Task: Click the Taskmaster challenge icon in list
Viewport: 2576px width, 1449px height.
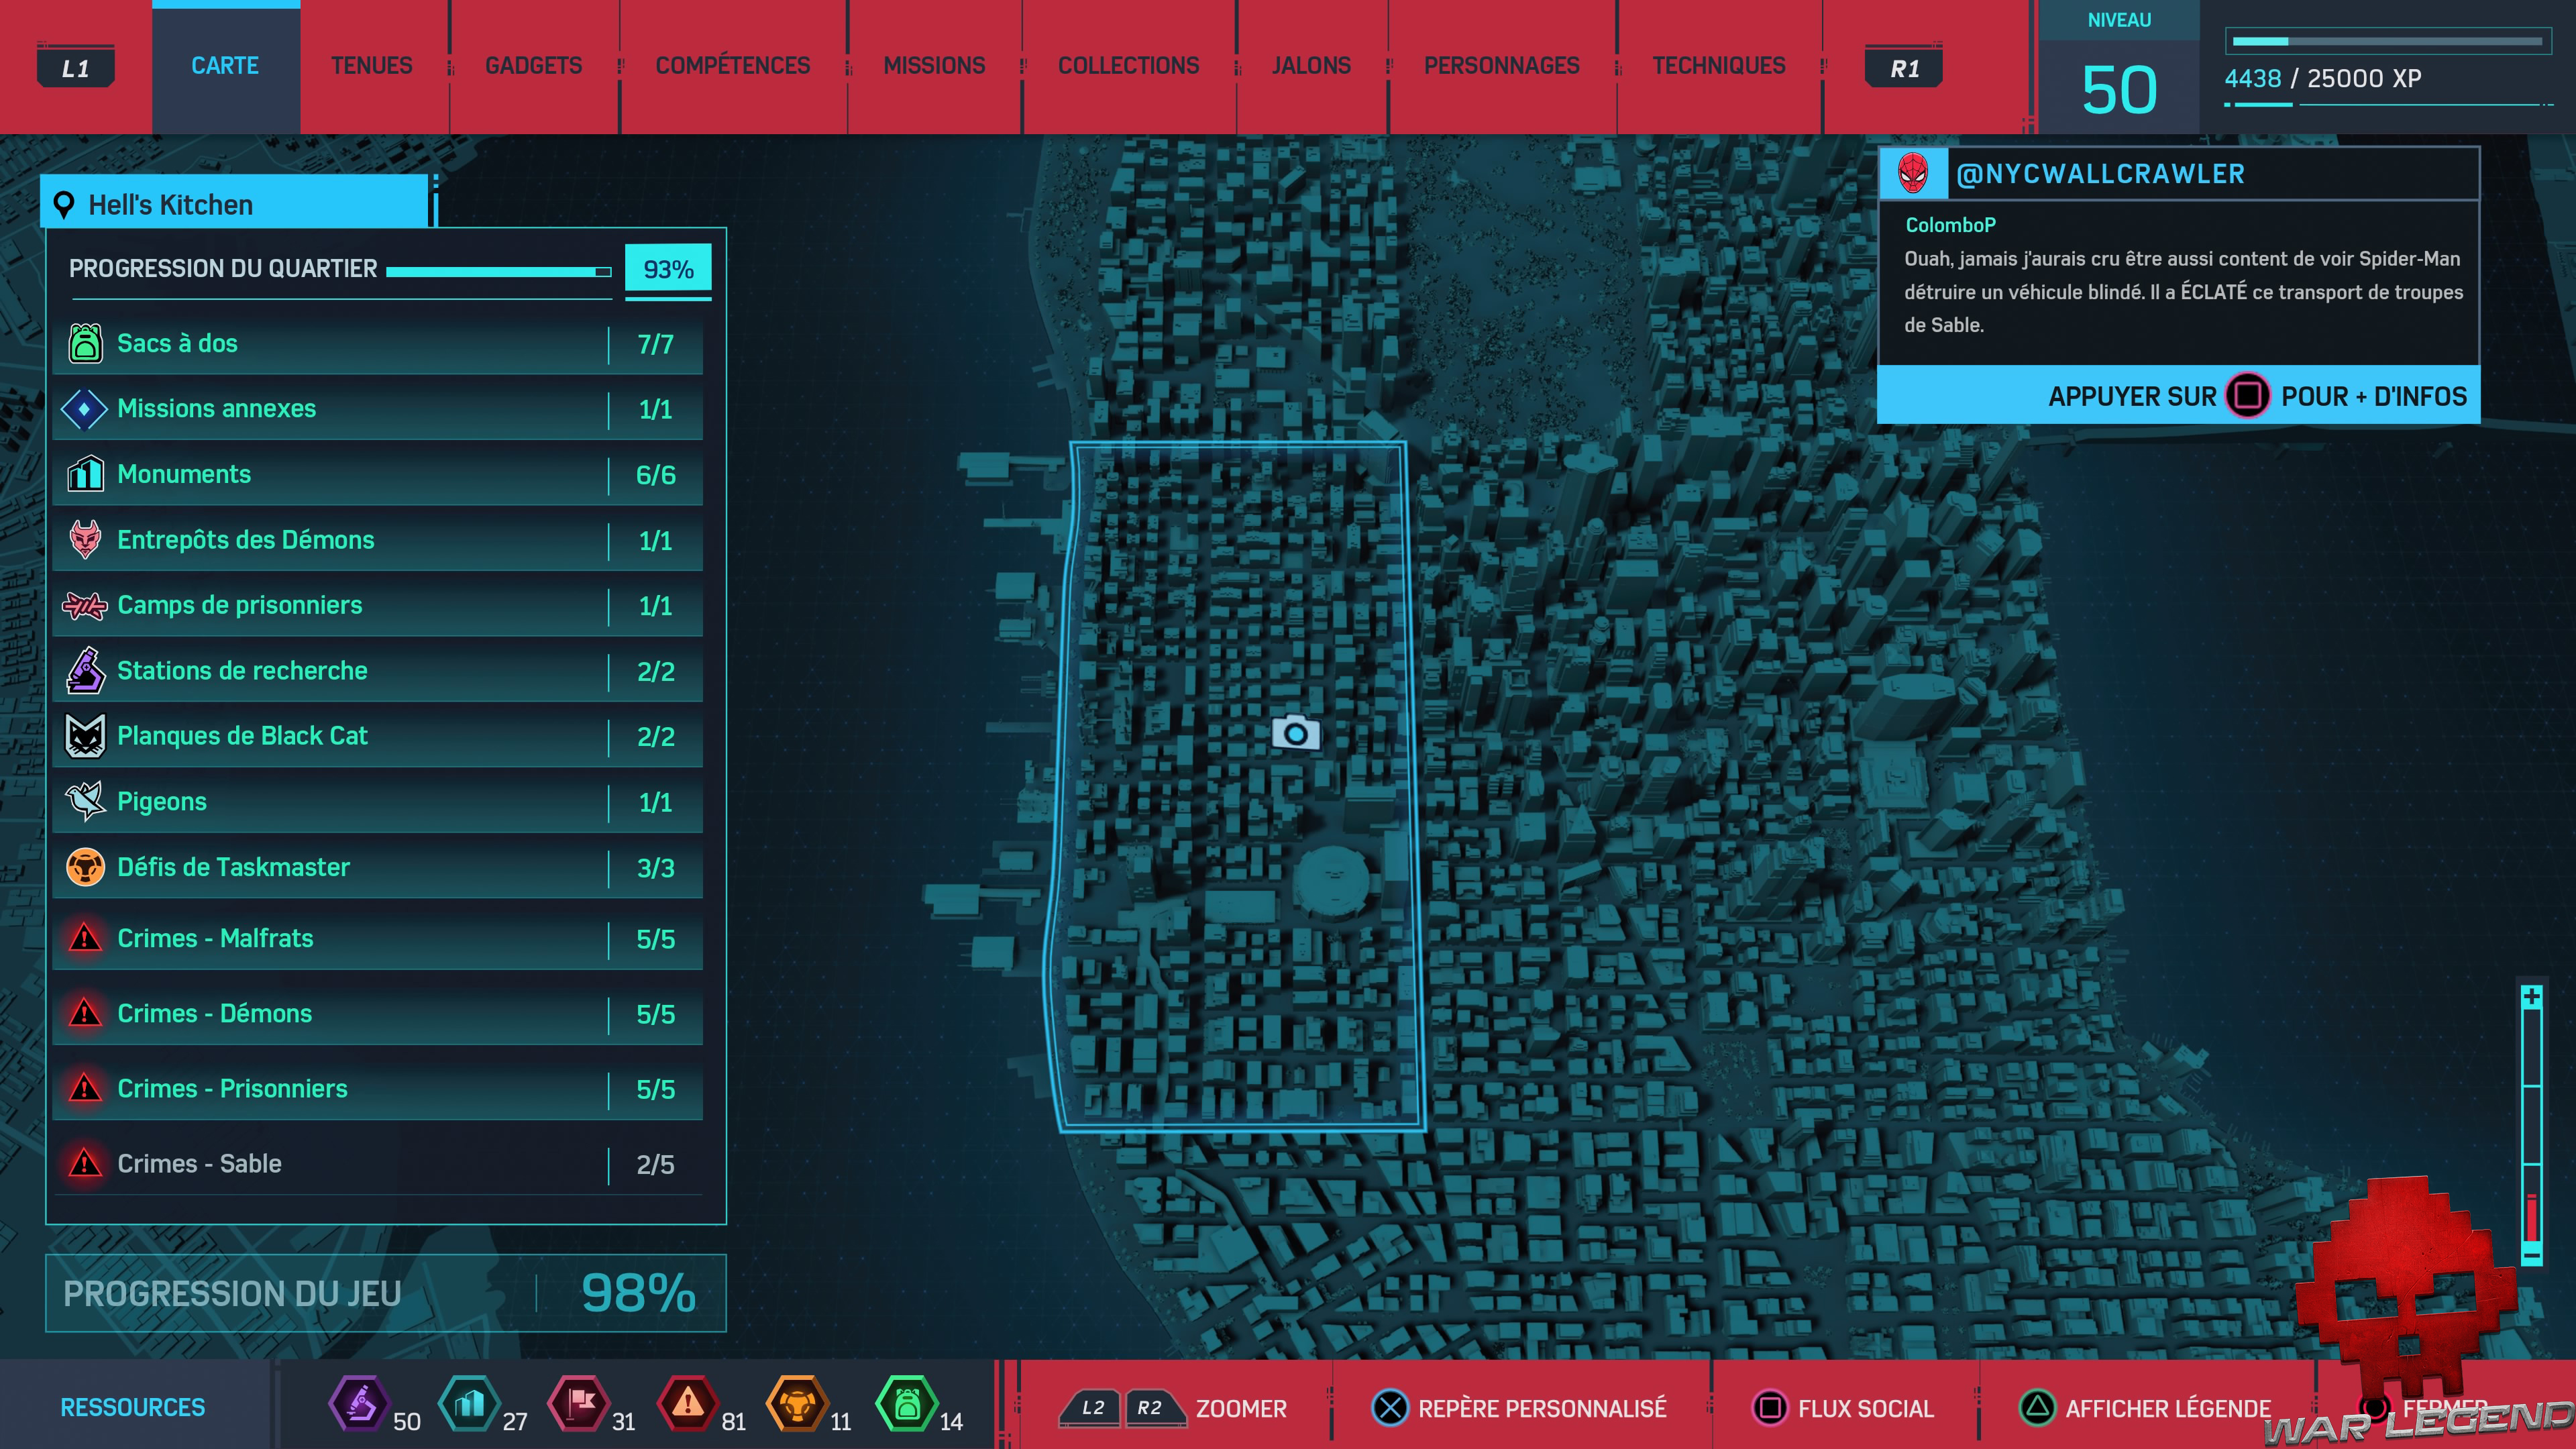Action: (x=85, y=867)
